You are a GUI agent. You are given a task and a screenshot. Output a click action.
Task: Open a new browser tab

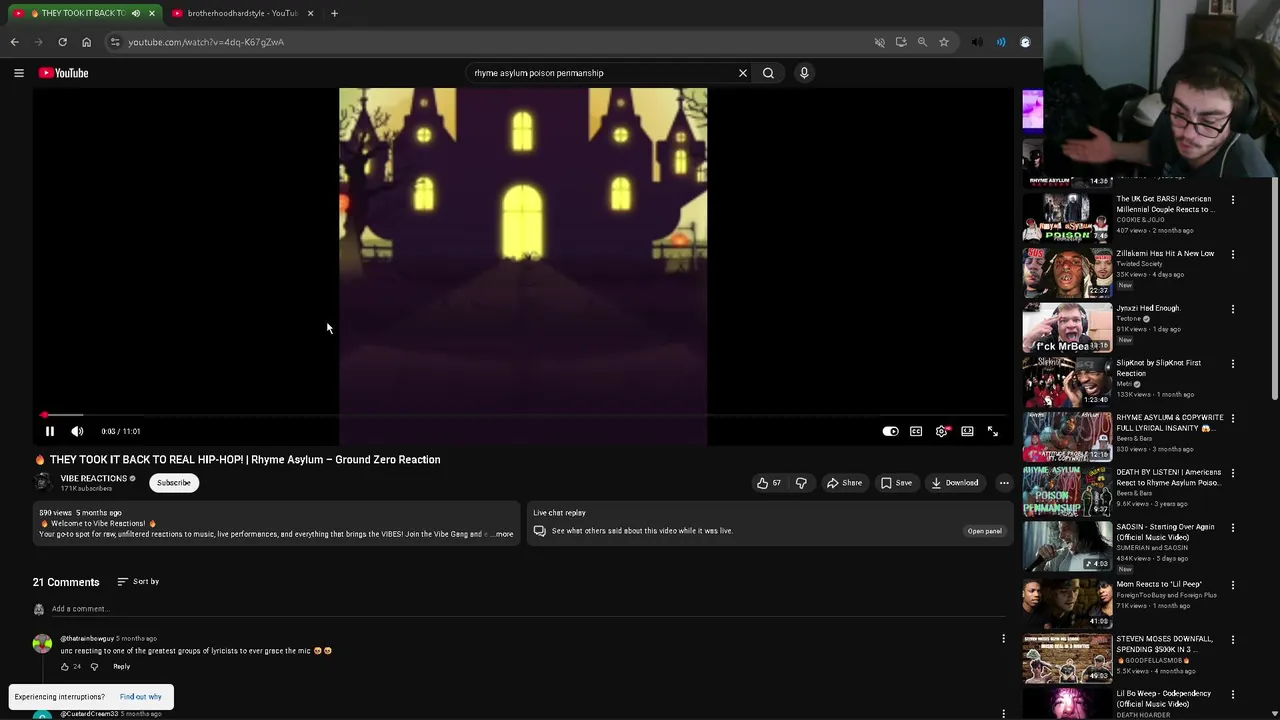coord(334,13)
